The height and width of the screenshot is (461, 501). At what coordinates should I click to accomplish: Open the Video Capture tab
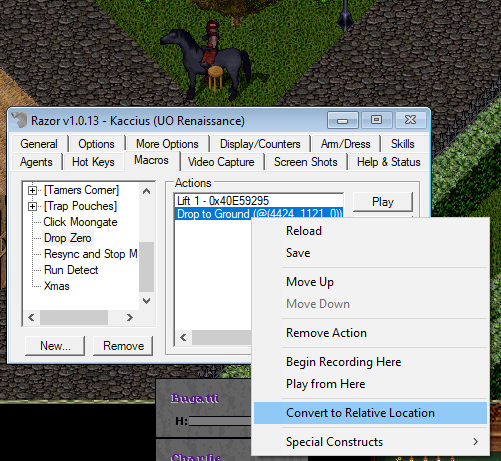(221, 162)
